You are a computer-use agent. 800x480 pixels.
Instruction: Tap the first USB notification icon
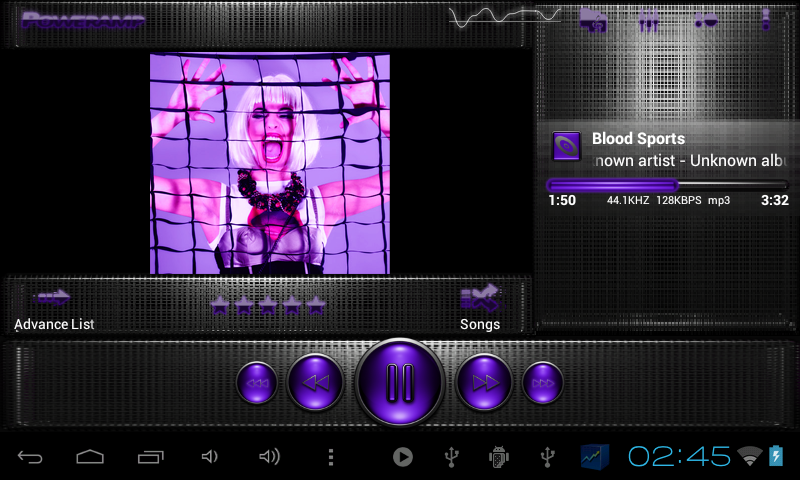coord(452,457)
